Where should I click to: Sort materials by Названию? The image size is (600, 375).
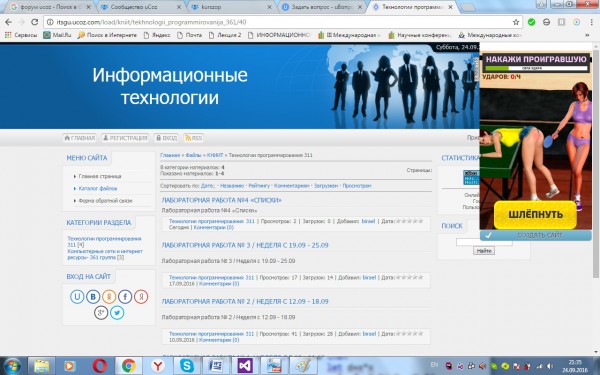232,186
